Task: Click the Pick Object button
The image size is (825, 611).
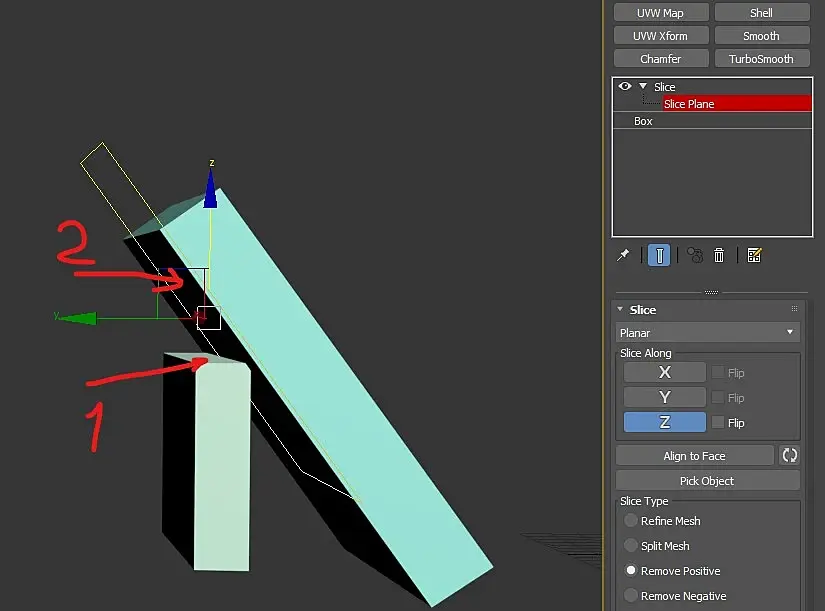Action: point(707,481)
